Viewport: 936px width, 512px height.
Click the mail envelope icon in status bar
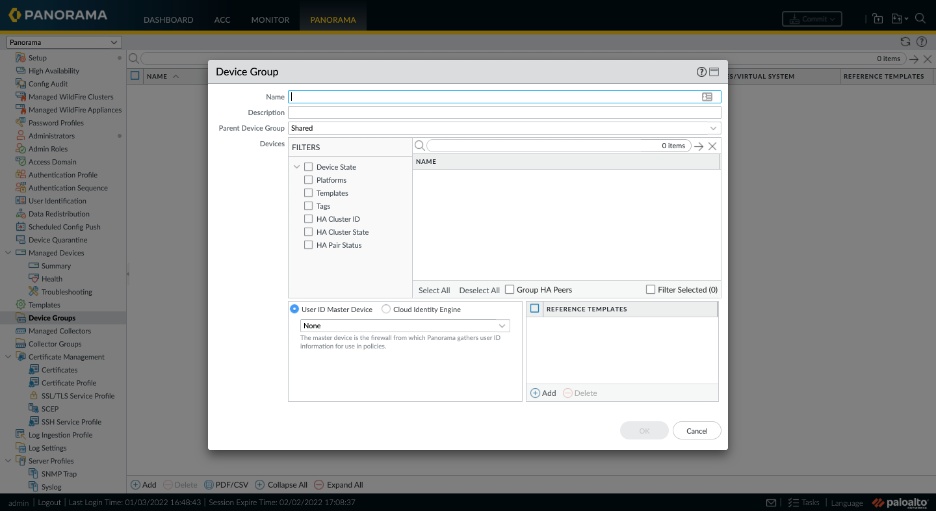771,503
